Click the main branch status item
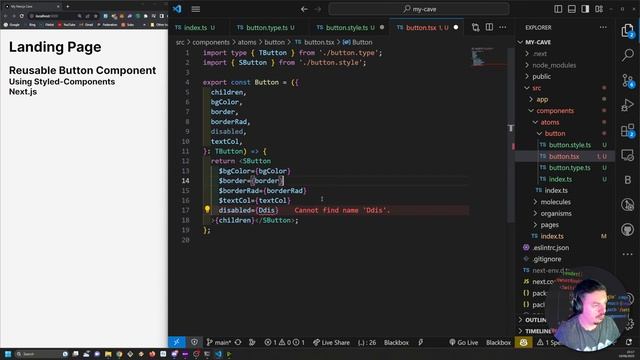 [x=218, y=342]
